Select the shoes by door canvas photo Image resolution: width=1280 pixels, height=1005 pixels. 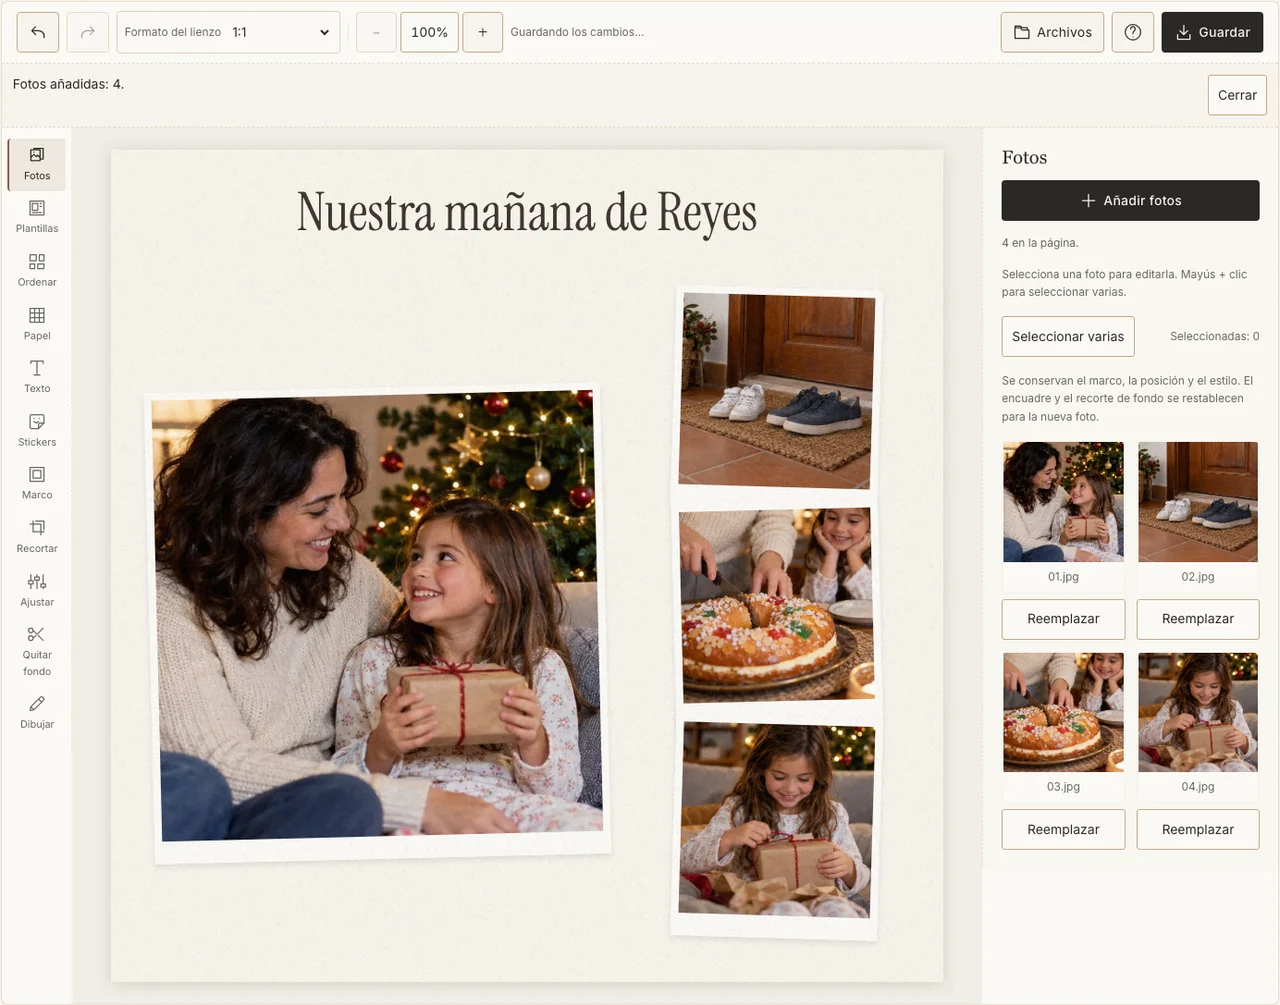tap(776, 391)
